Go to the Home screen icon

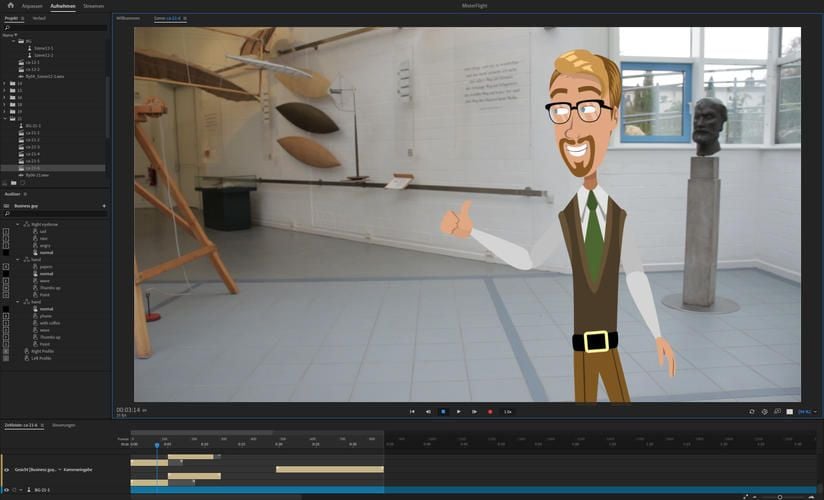[x=11, y=5]
